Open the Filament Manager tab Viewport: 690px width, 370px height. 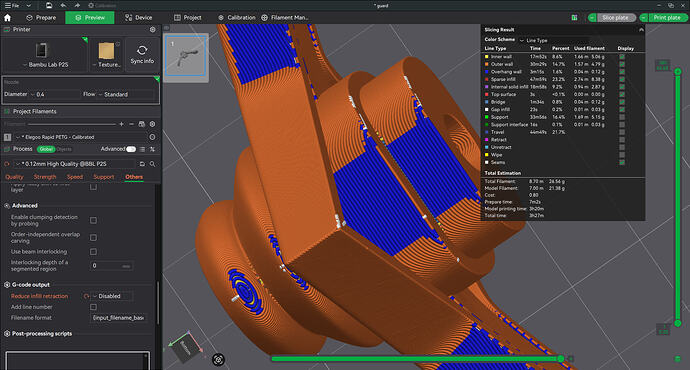pos(285,18)
